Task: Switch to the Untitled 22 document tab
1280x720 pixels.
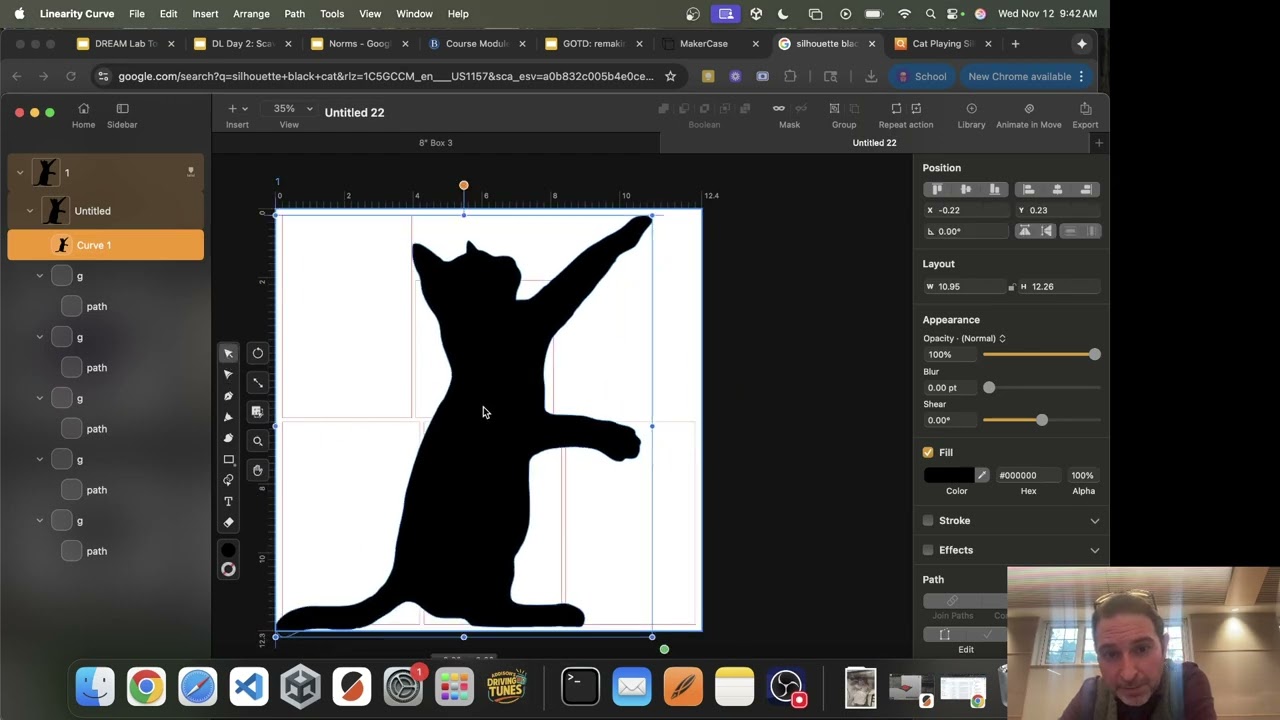Action: click(874, 143)
